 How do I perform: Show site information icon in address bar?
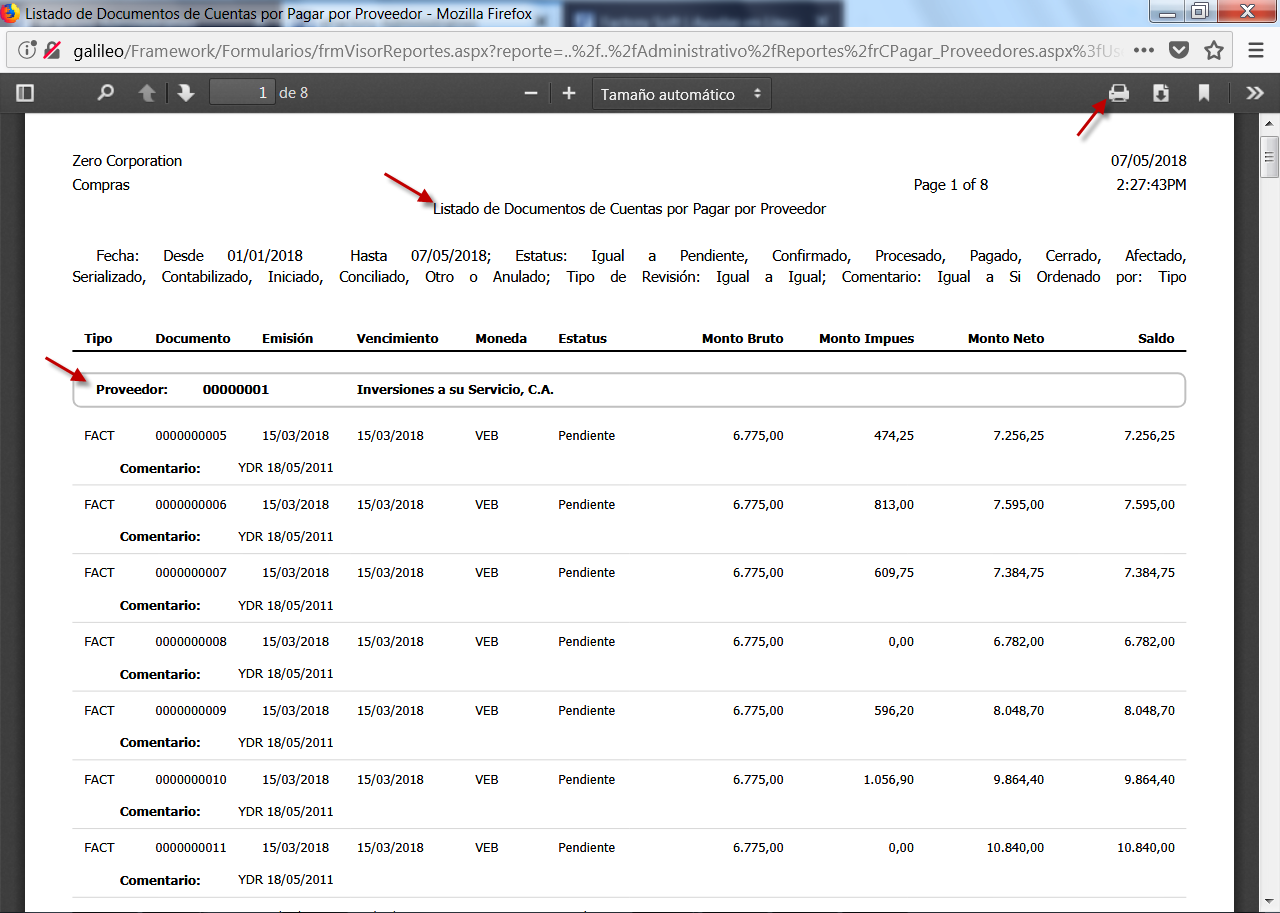(x=27, y=50)
